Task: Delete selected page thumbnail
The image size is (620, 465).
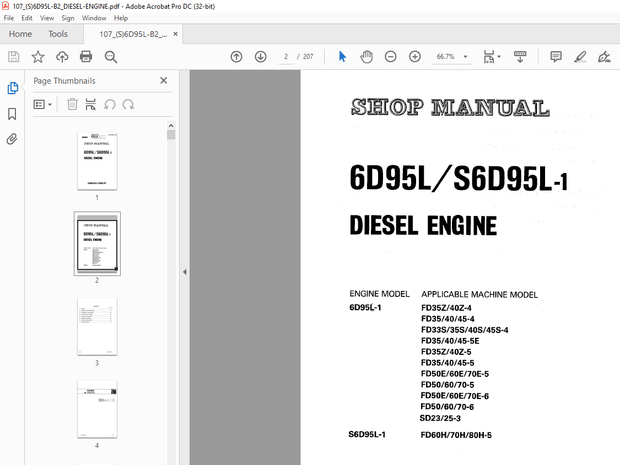Action: point(72,104)
